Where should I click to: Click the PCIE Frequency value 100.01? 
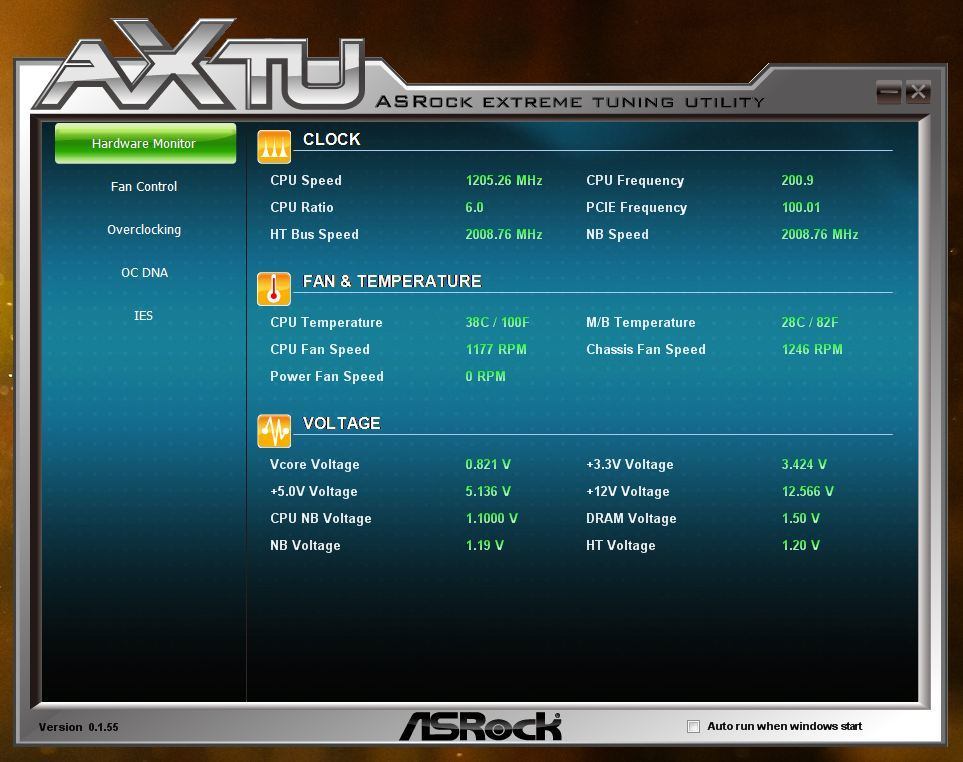point(801,208)
